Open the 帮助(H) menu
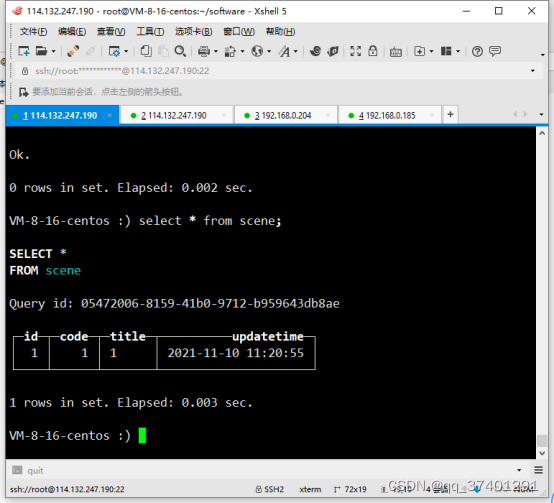The height and width of the screenshot is (503, 554). click(280, 31)
